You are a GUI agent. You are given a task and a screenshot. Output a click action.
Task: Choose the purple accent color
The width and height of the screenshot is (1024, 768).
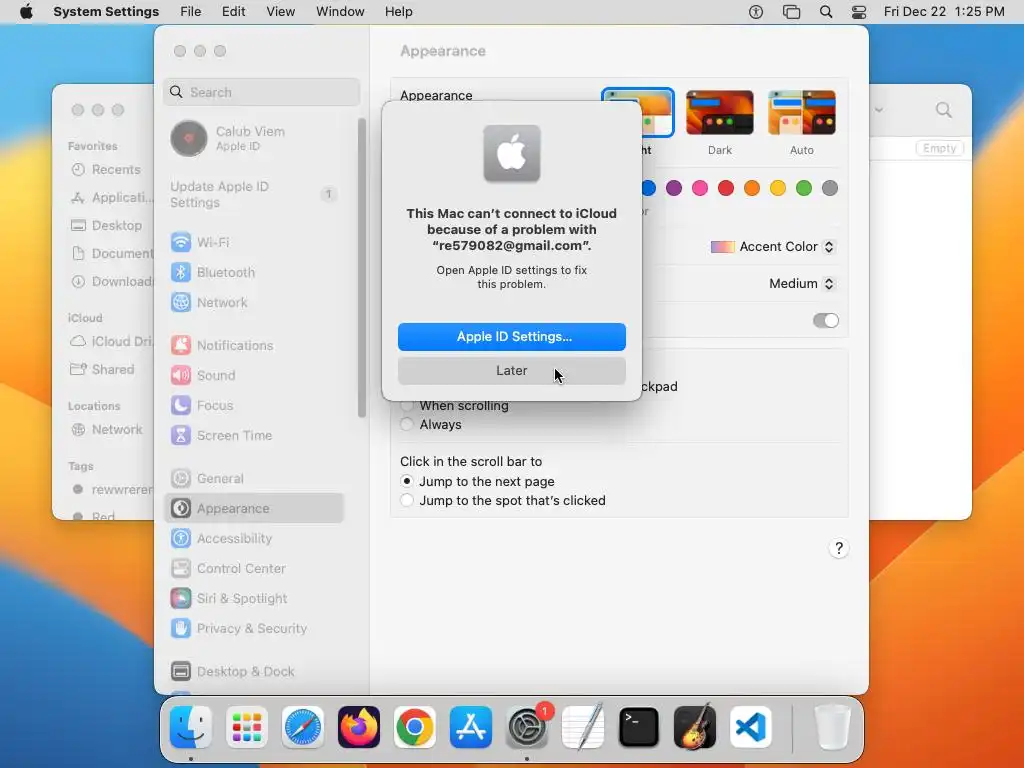[674, 188]
